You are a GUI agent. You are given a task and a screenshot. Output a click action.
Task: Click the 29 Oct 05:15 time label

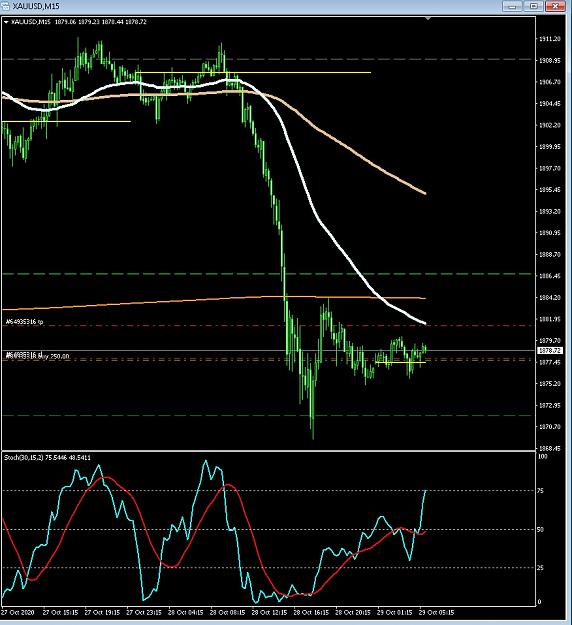(437, 612)
